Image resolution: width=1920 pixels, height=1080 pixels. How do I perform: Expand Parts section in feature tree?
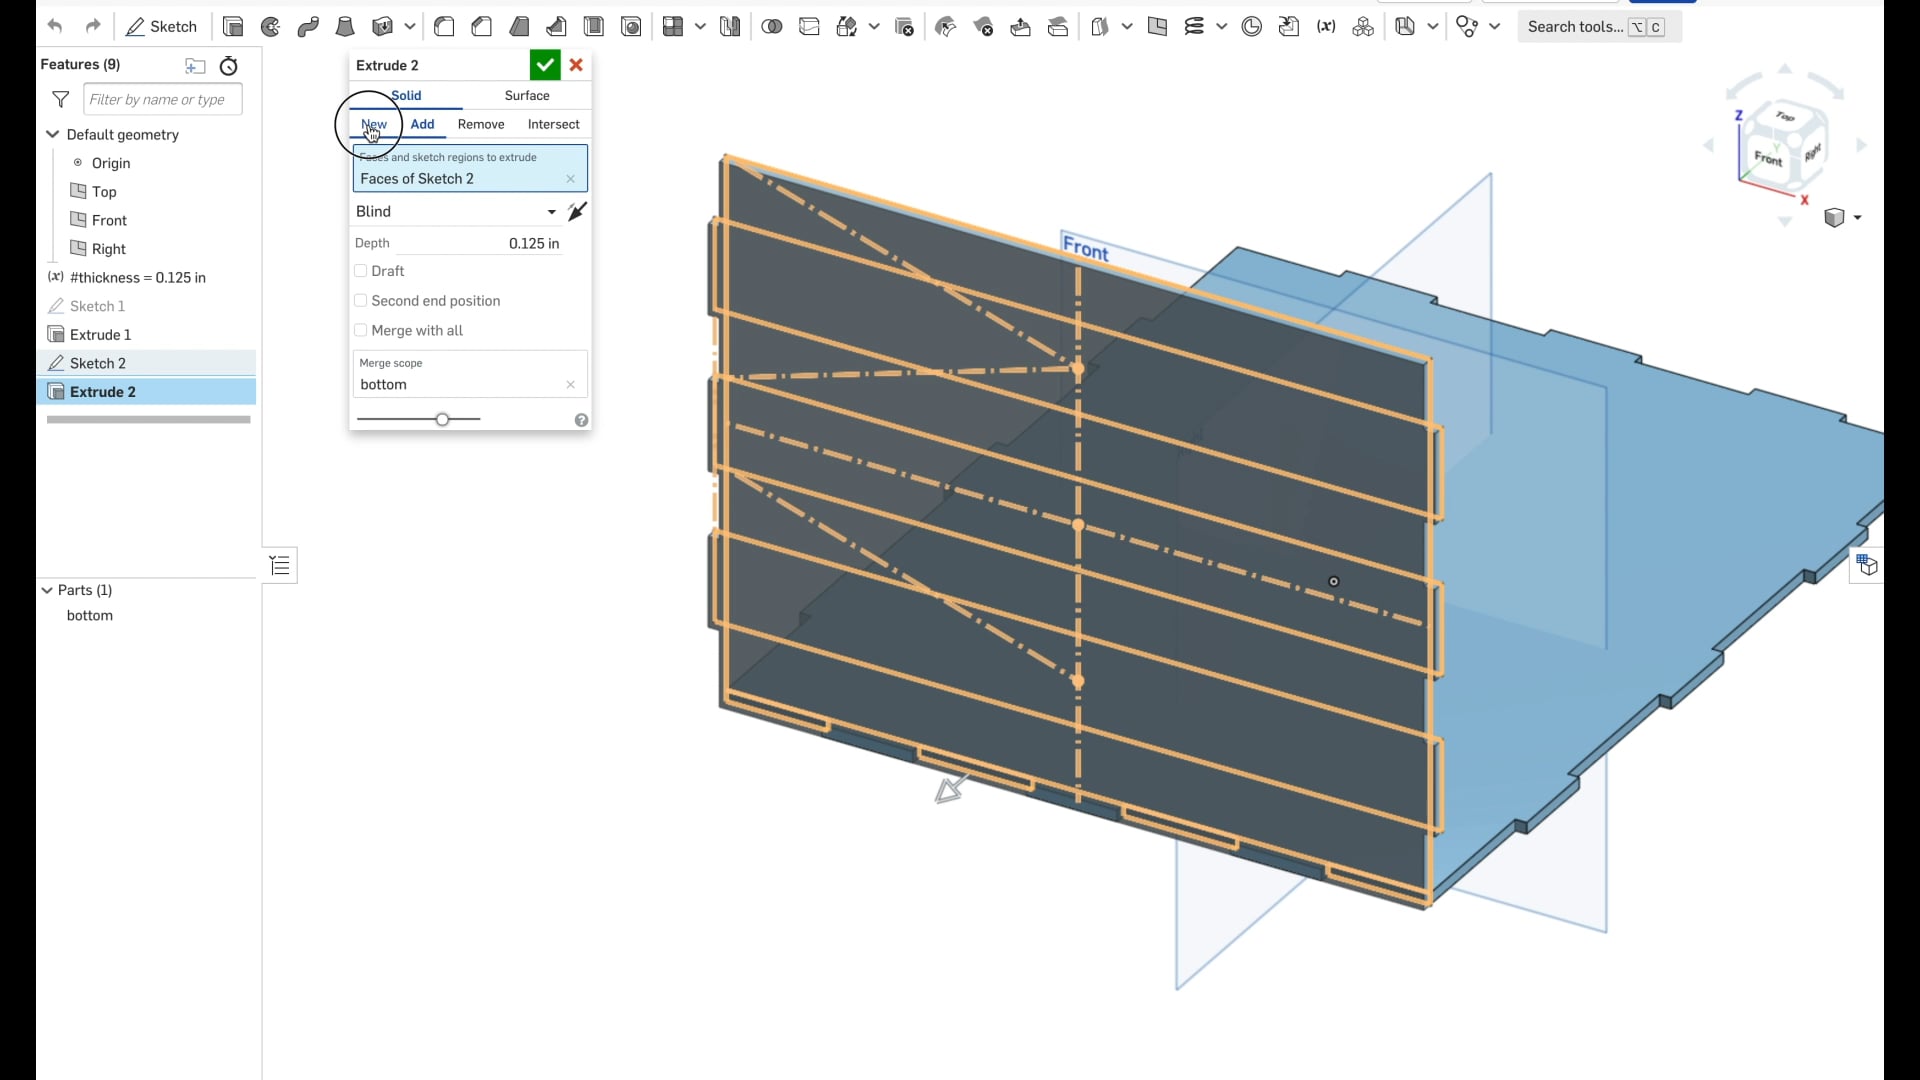tap(46, 589)
